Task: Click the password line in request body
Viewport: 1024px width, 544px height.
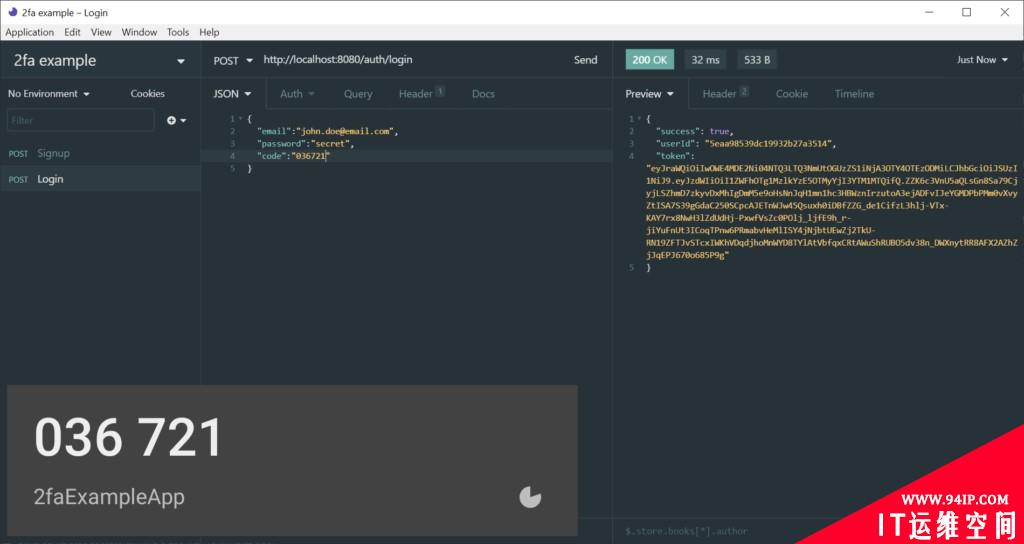Action: 305,144
